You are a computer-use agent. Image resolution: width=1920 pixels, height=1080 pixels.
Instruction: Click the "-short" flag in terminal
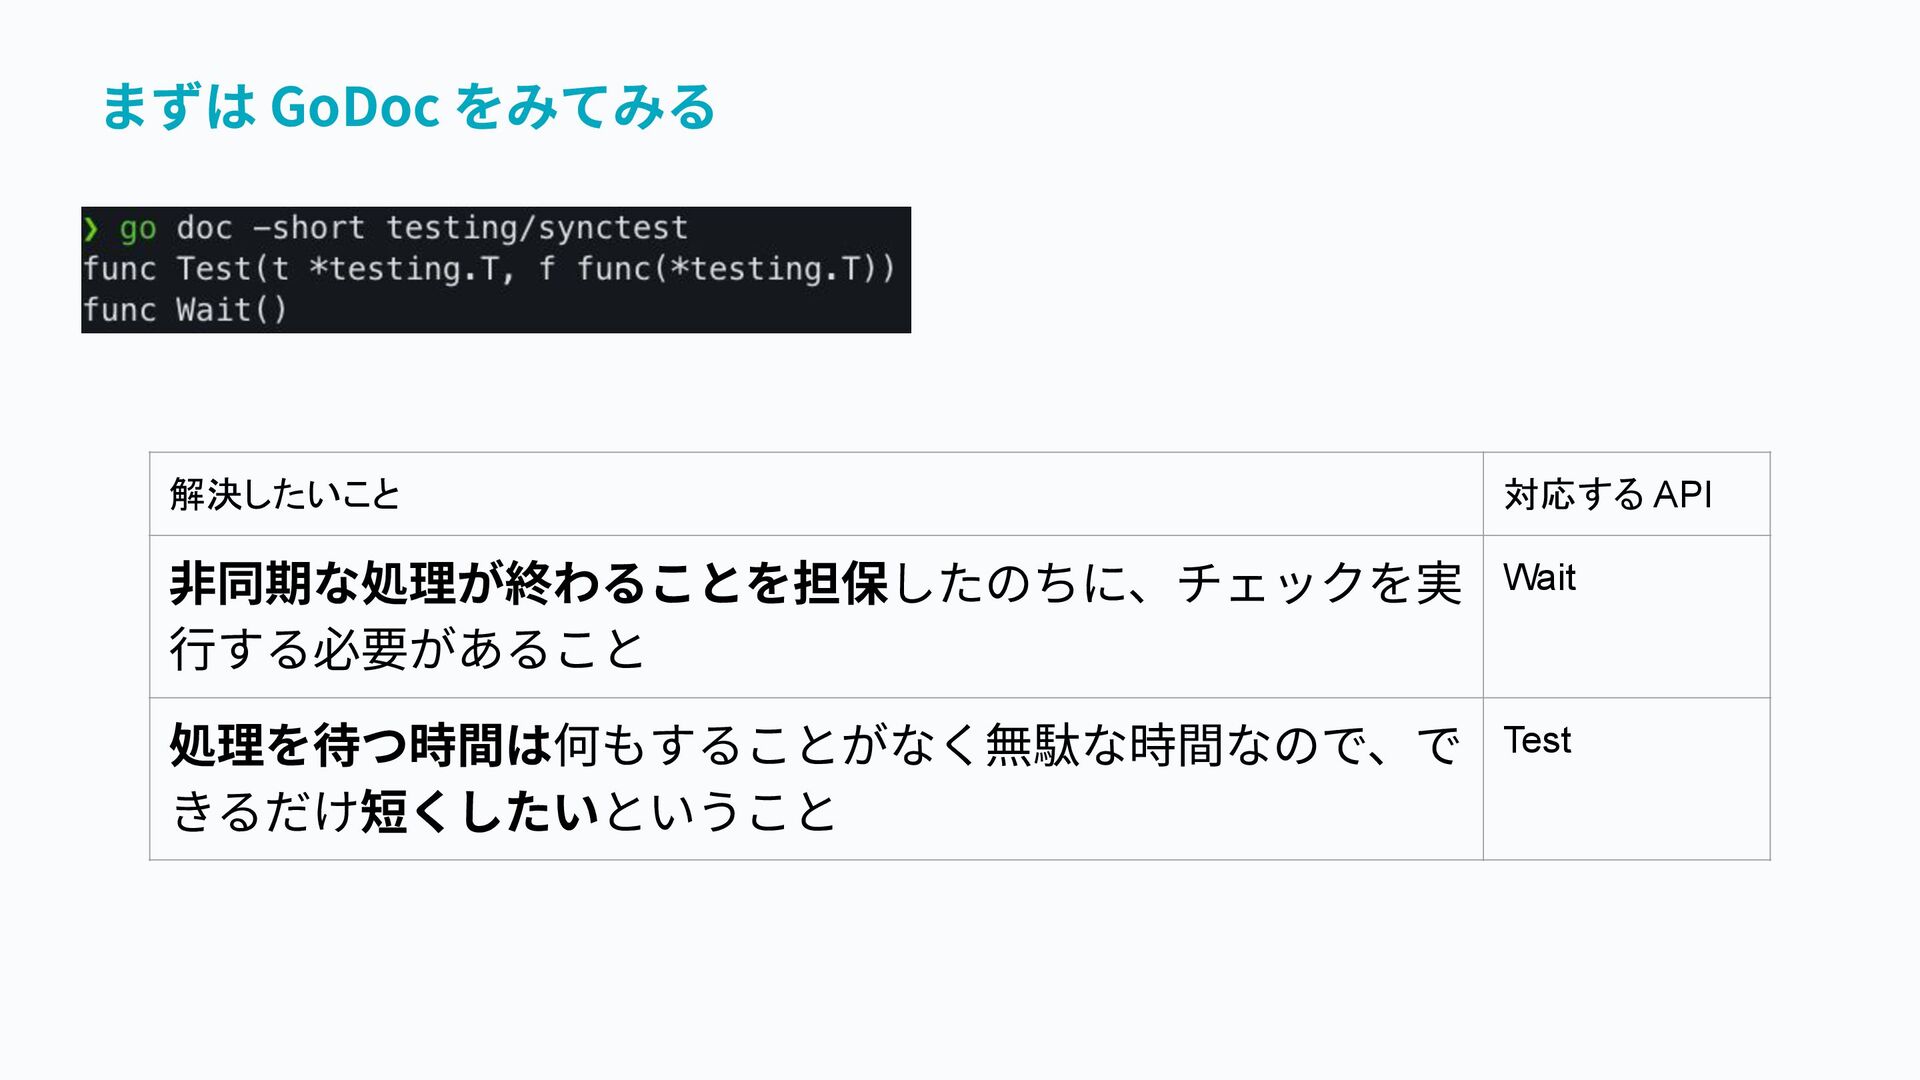pyautogui.click(x=309, y=229)
